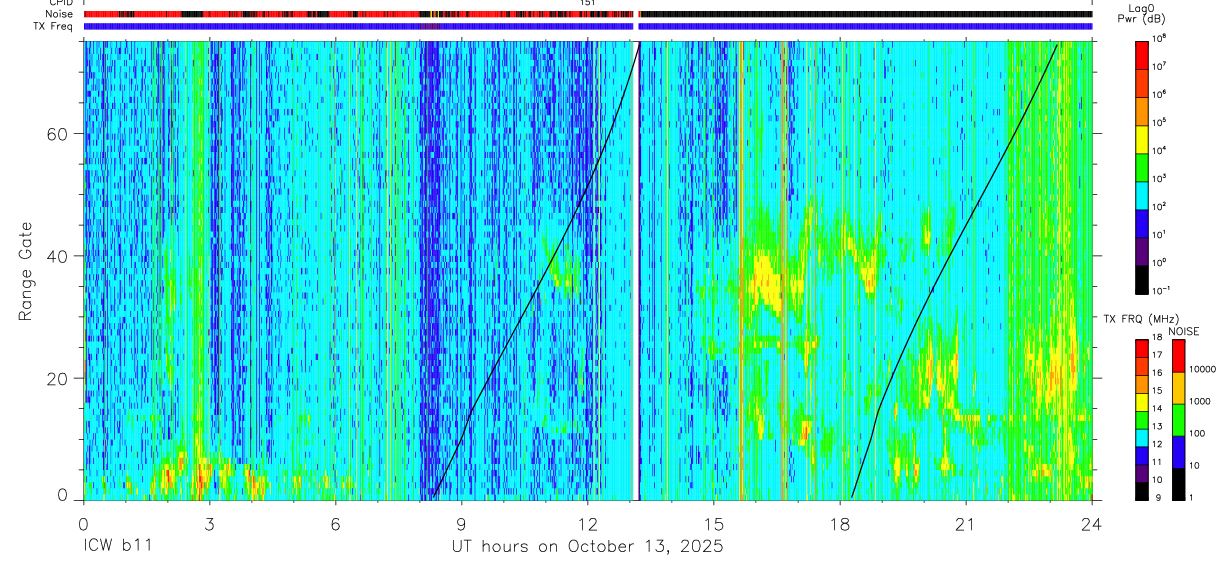Click the blue TX Freq strip above the plot
1228x567 pixels.
point(587,26)
